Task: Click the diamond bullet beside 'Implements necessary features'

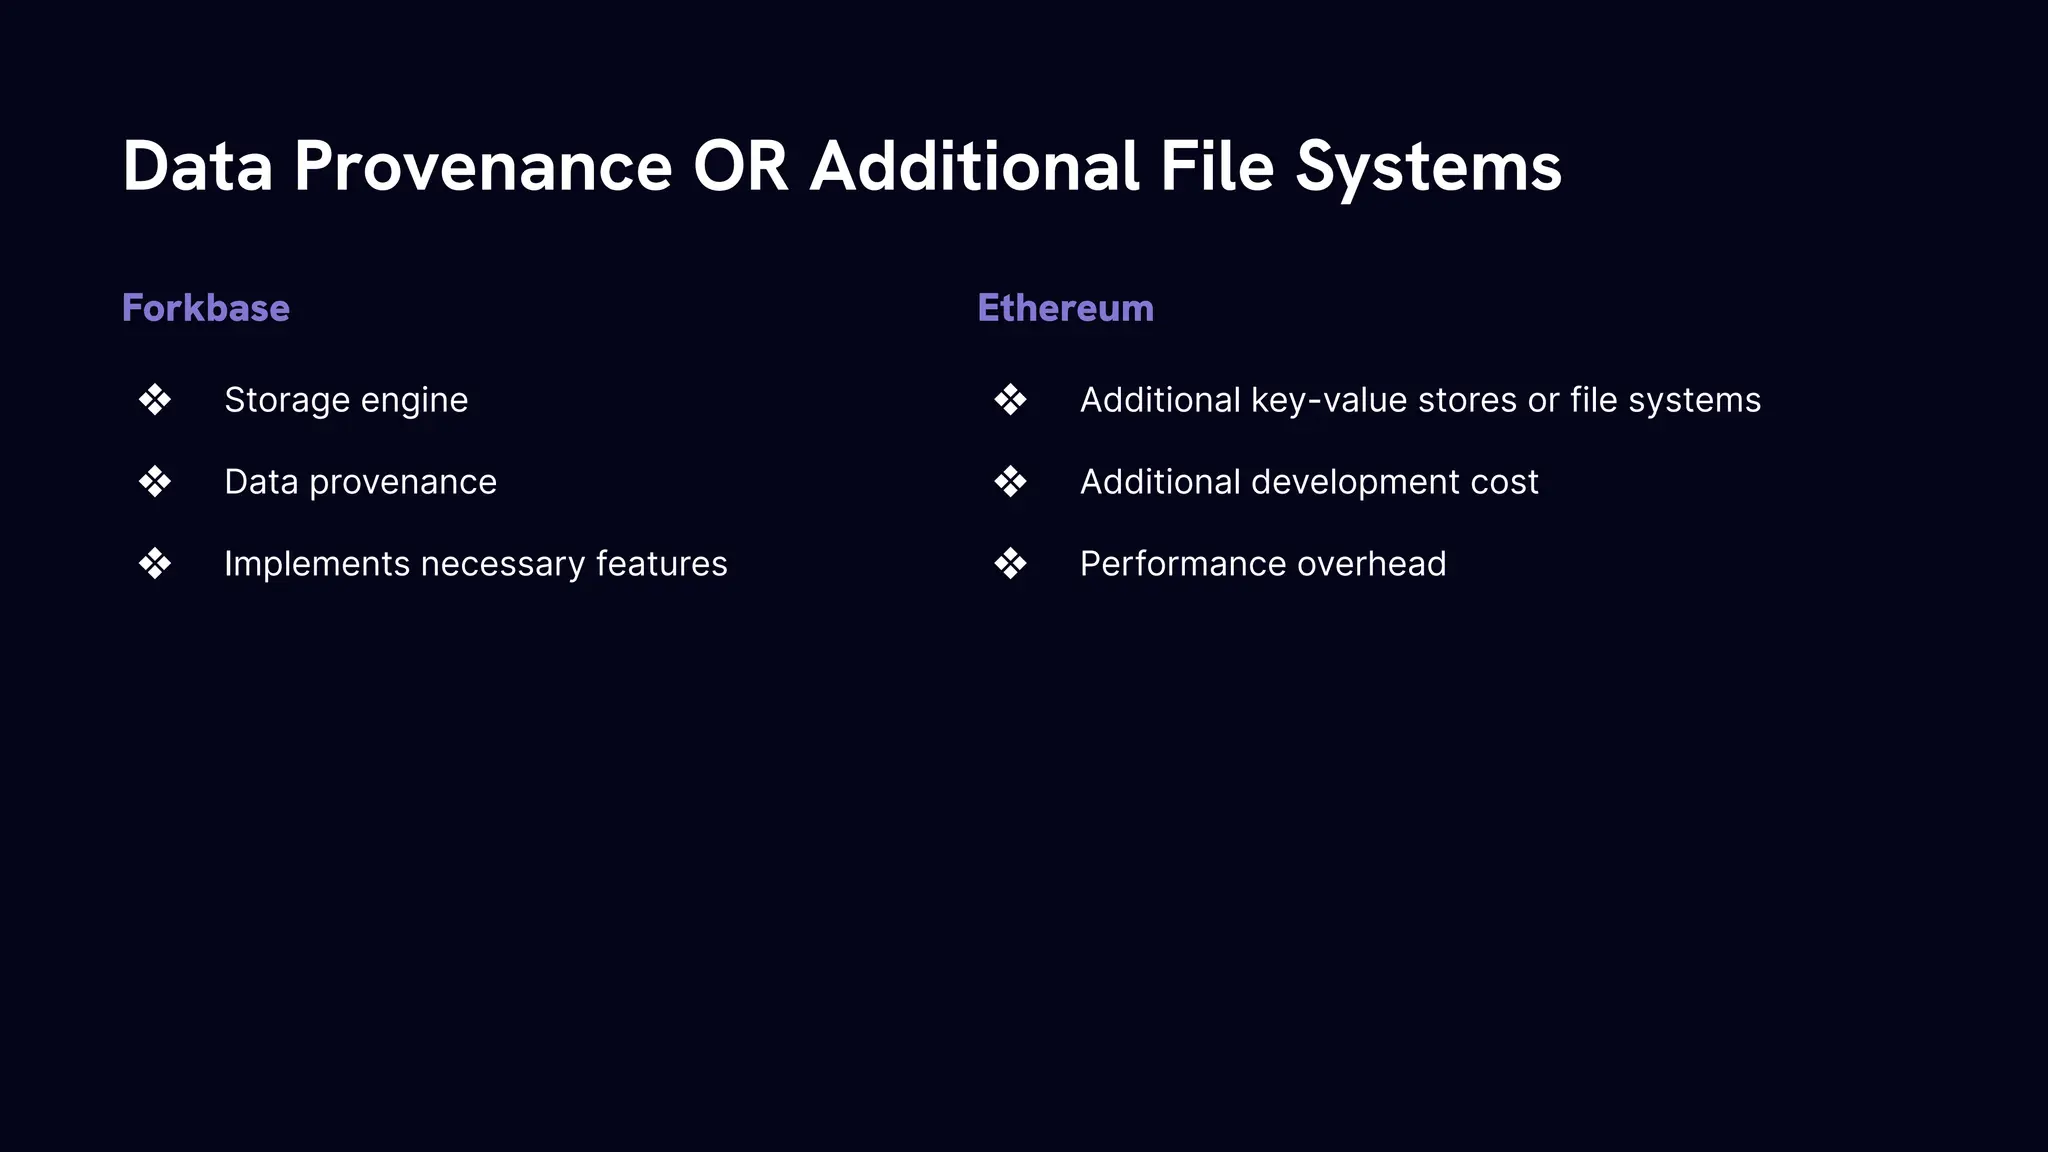Action: click(155, 564)
